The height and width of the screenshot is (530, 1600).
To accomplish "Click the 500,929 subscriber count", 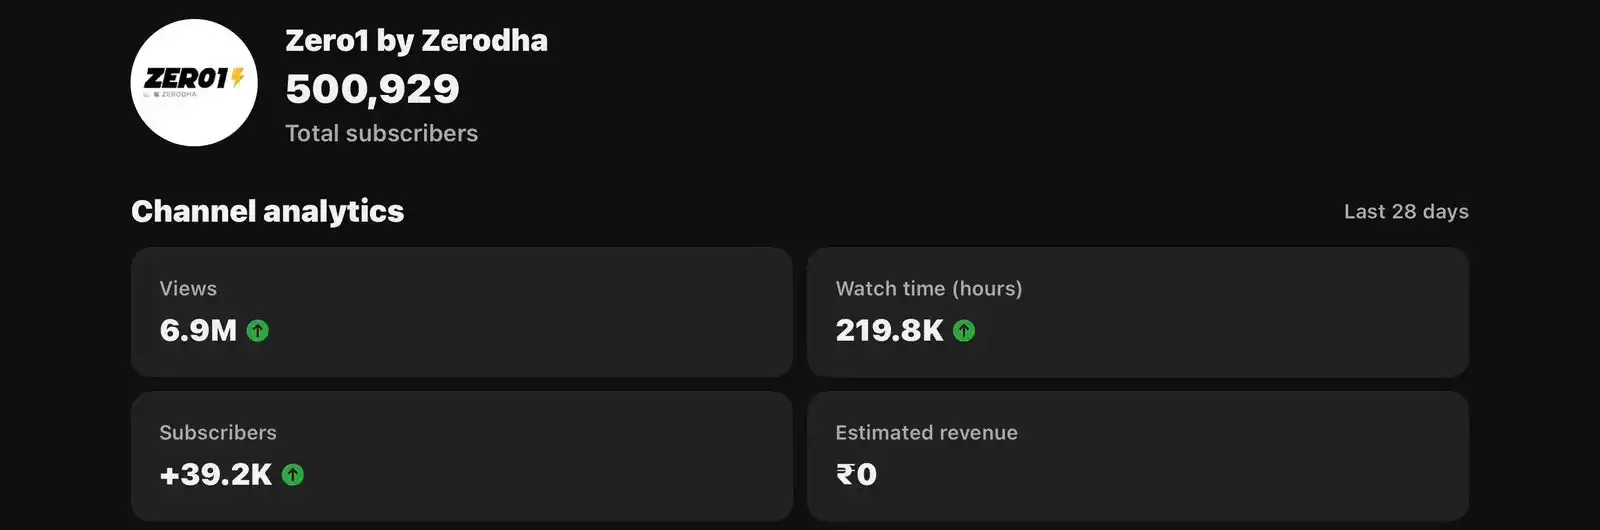I will (372, 89).
